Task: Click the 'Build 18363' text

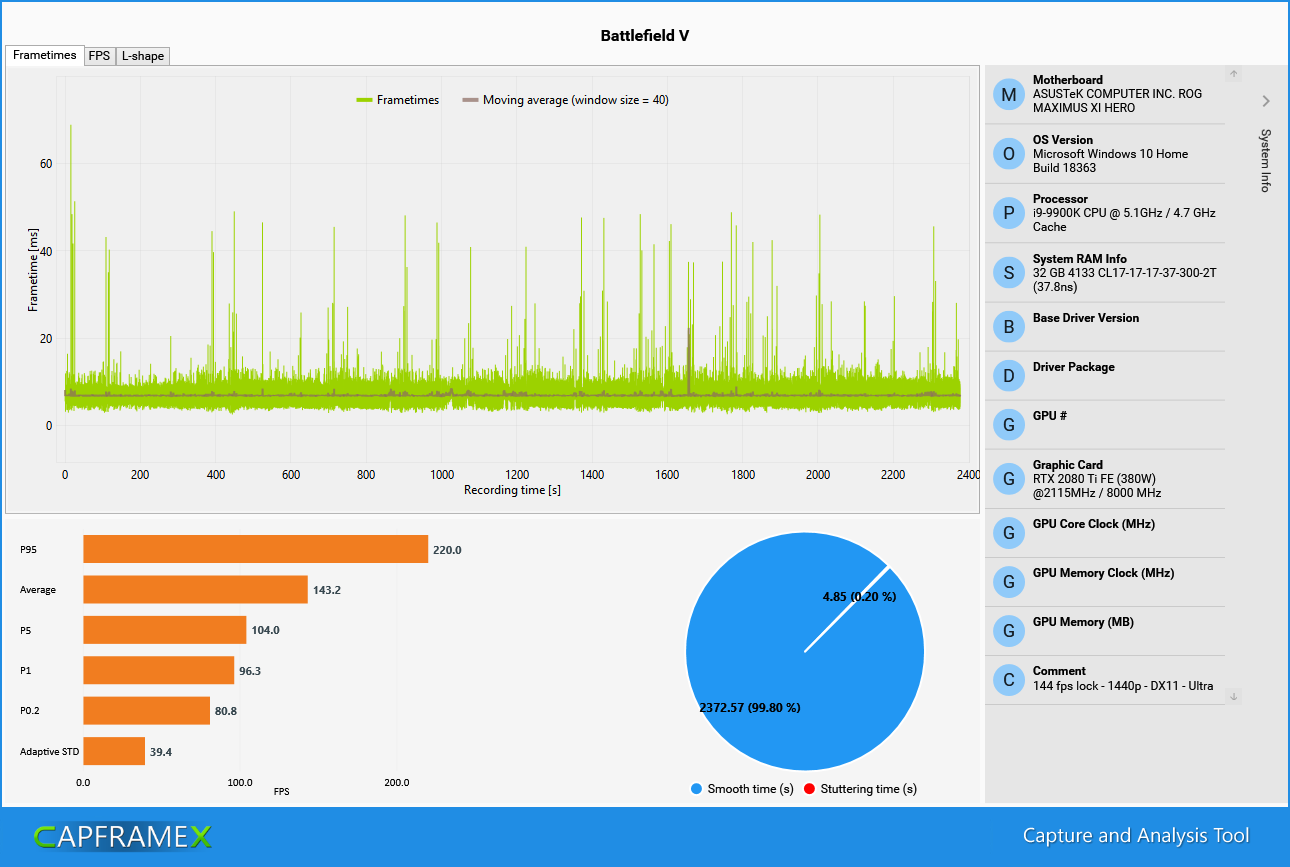Action: (1065, 168)
